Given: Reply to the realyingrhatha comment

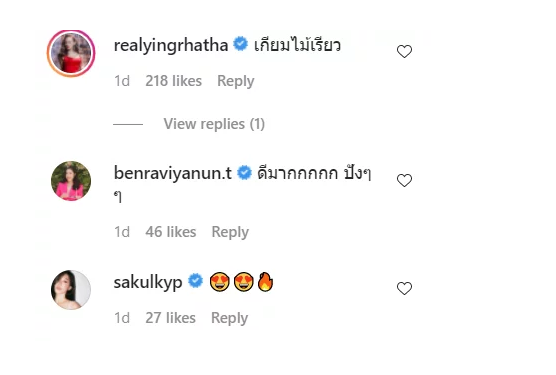Looking at the screenshot, I should [x=235, y=81].
